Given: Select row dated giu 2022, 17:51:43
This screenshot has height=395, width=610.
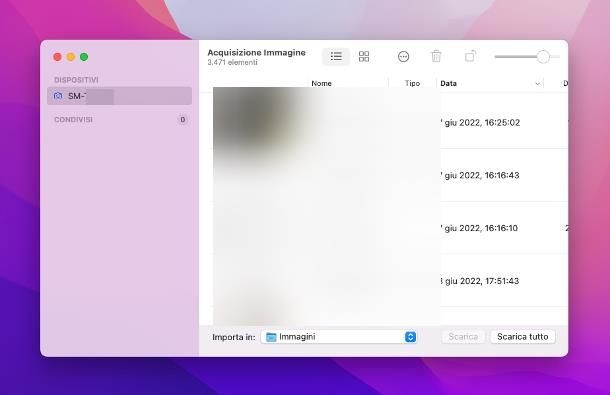Looking at the screenshot, I should (x=384, y=281).
